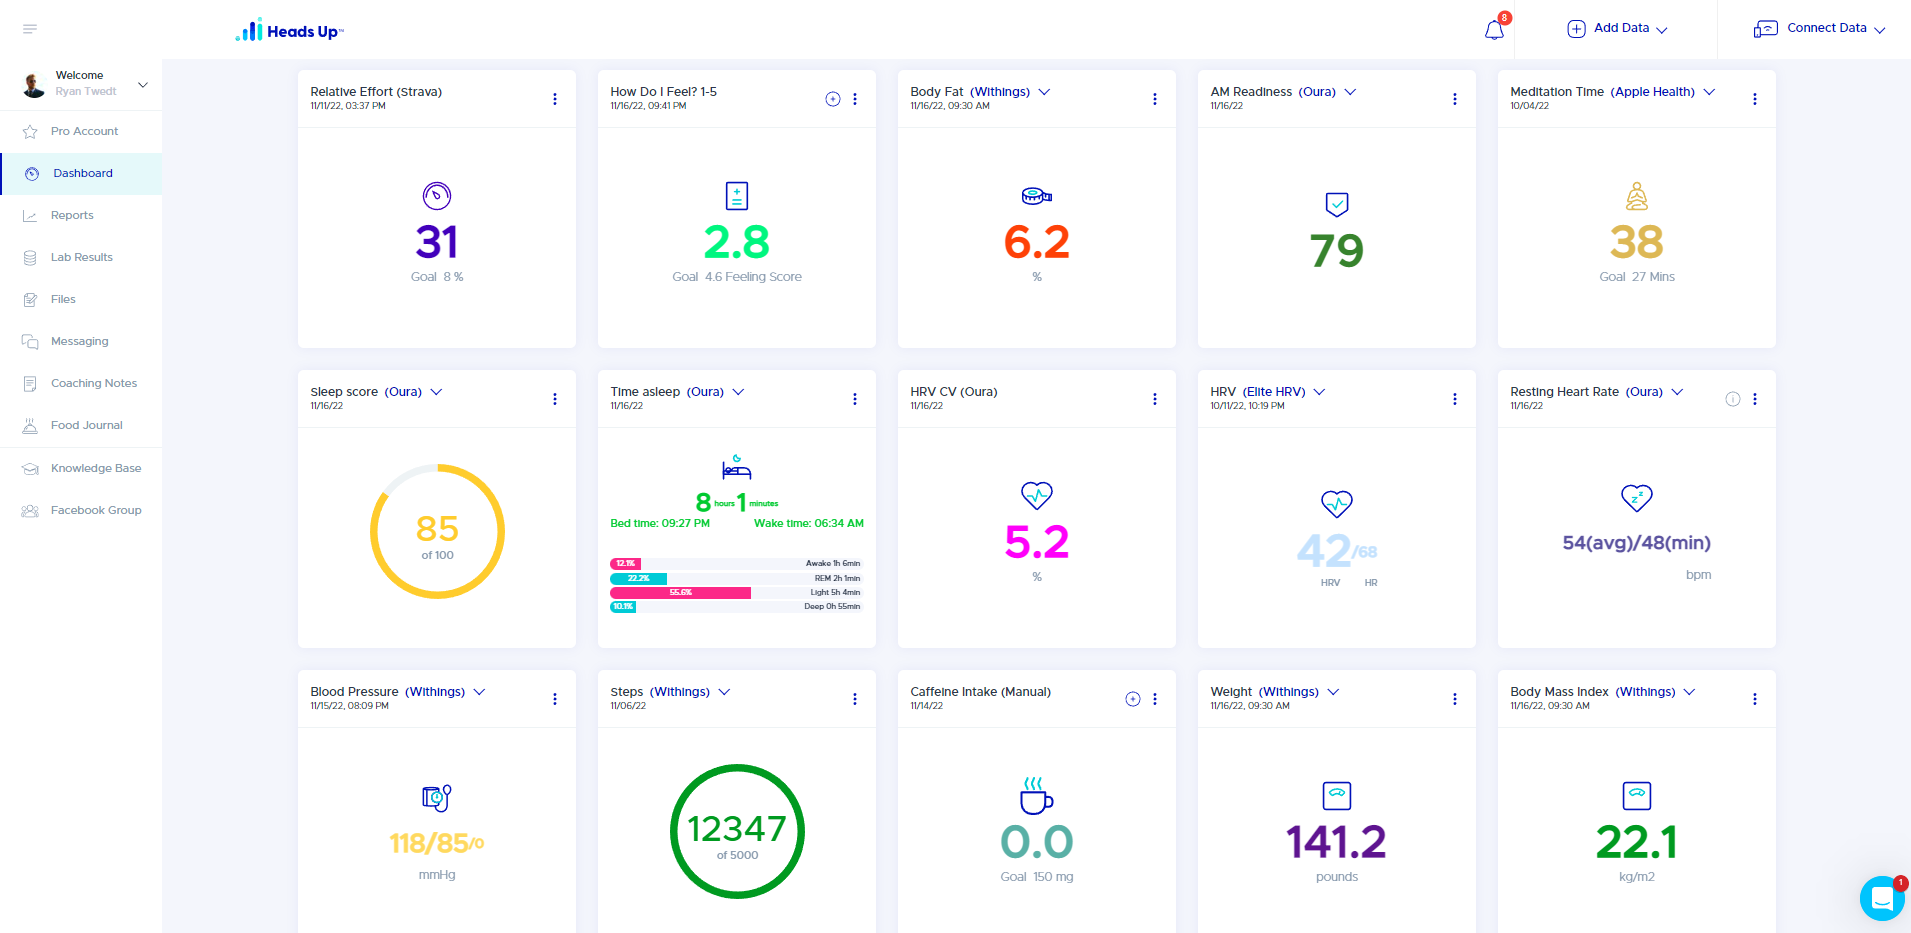The image size is (1911, 933).
Task: Open Steps card three-dot menu
Action: [x=855, y=699]
